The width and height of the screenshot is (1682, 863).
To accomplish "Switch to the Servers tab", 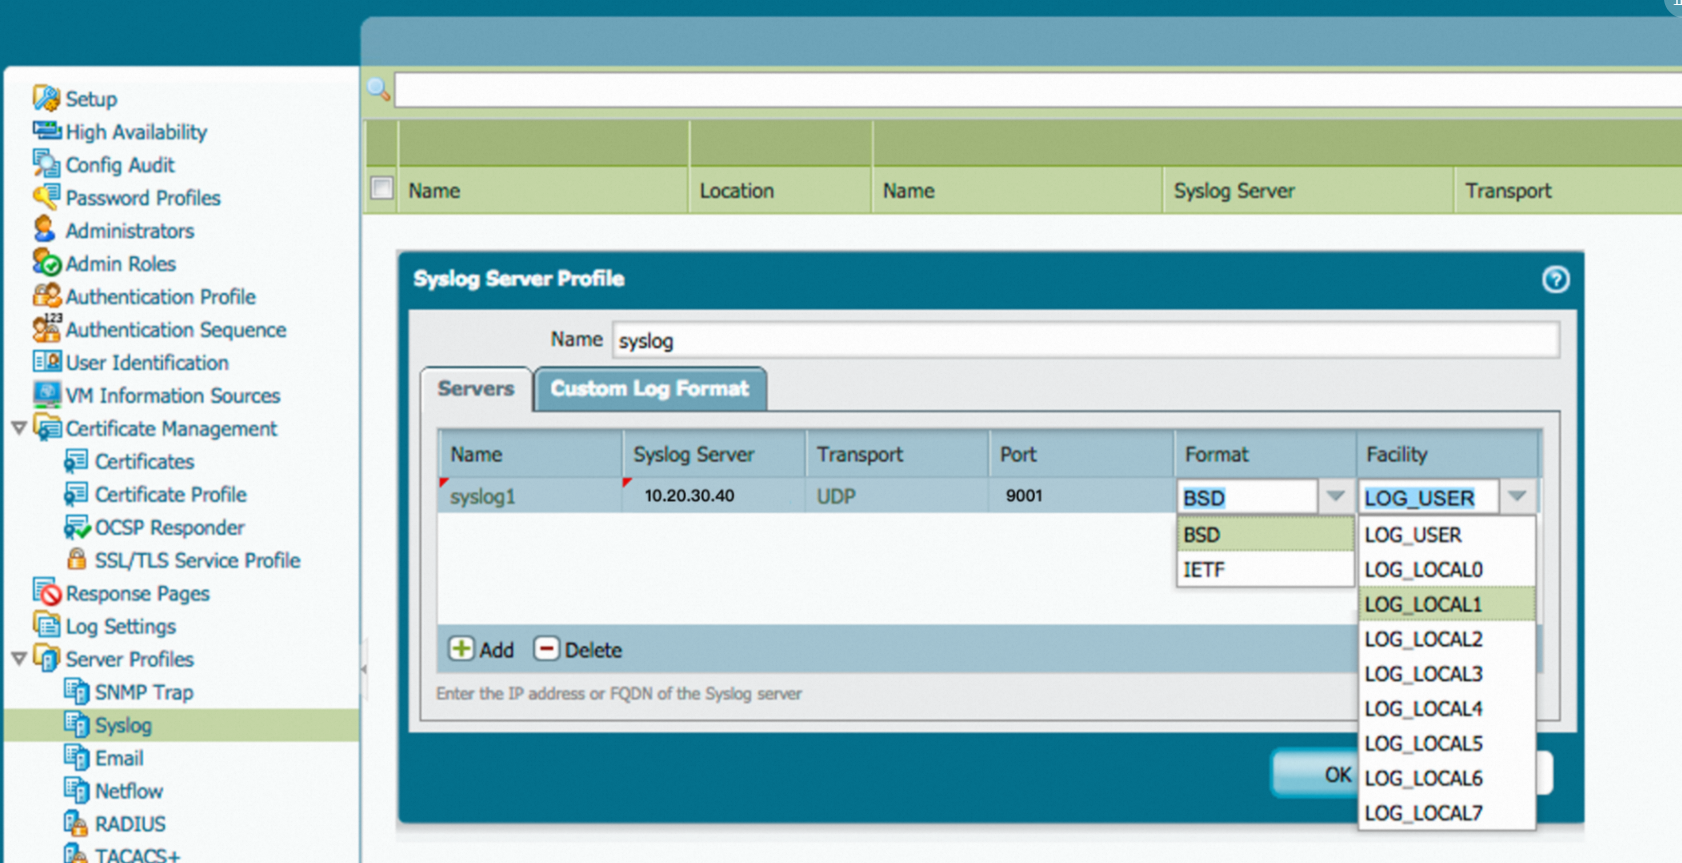I will coord(476,389).
